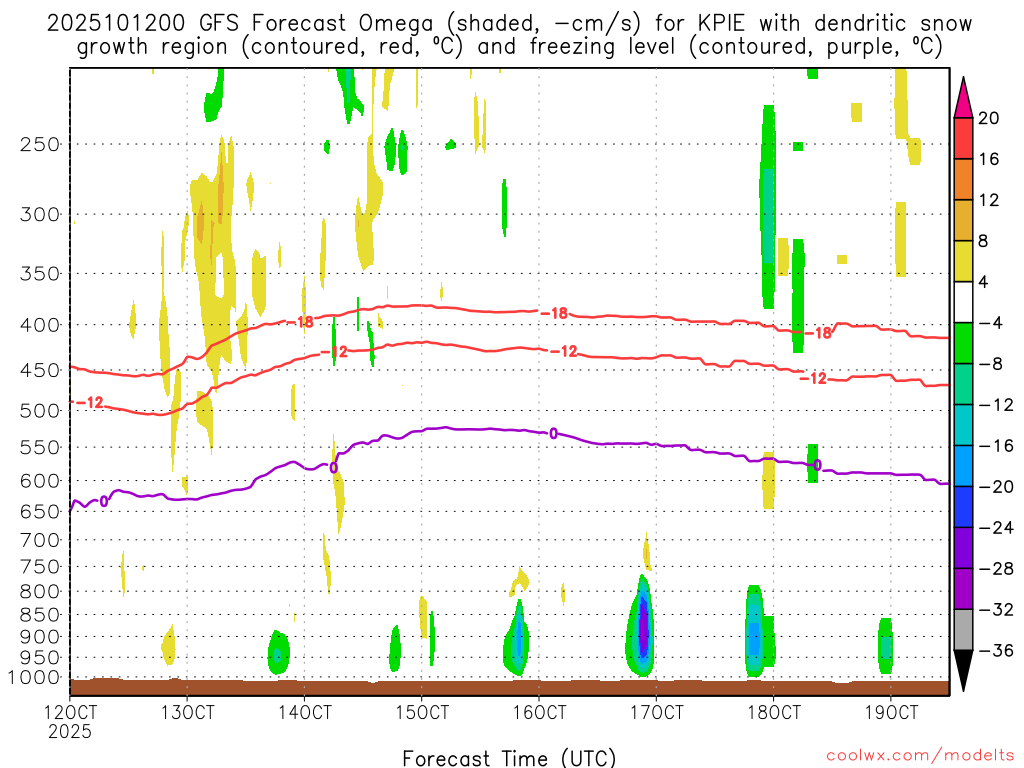Screen dimensions: 1024x768
Task: Click the gray swatch between -32 and -36
Action: pos(963,630)
